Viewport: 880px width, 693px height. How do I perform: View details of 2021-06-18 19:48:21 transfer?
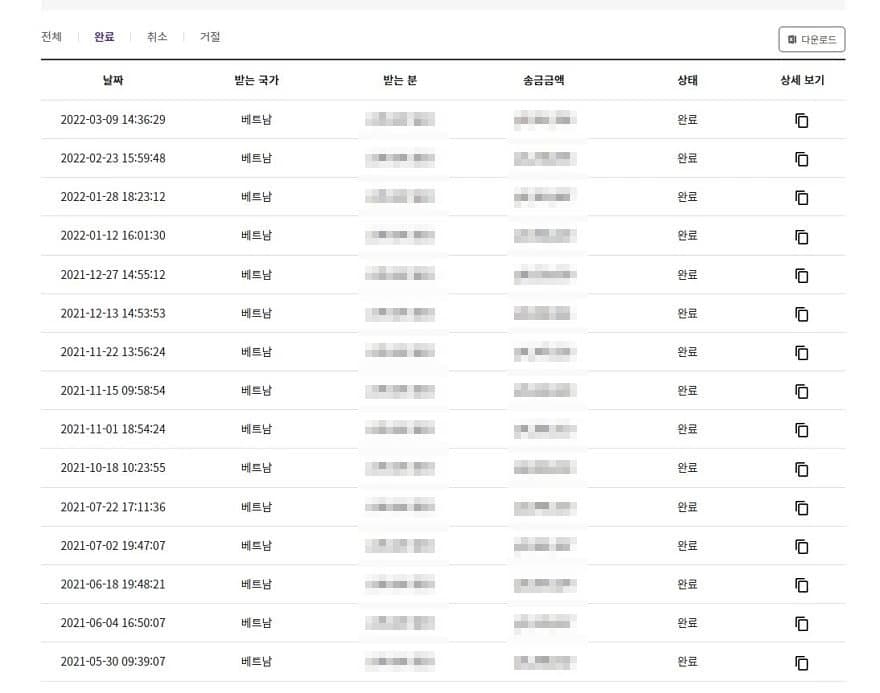pos(801,585)
